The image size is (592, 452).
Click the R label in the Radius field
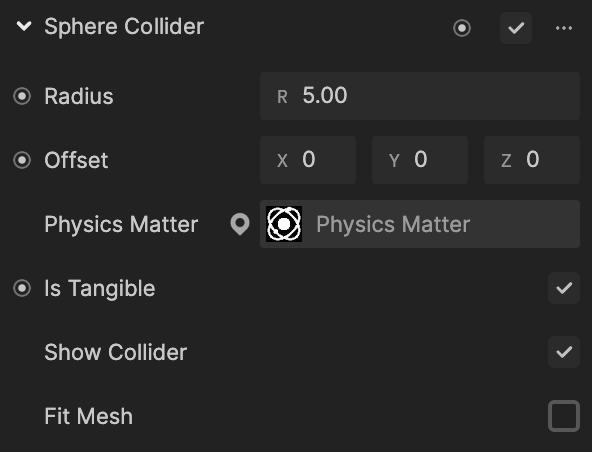coord(282,97)
